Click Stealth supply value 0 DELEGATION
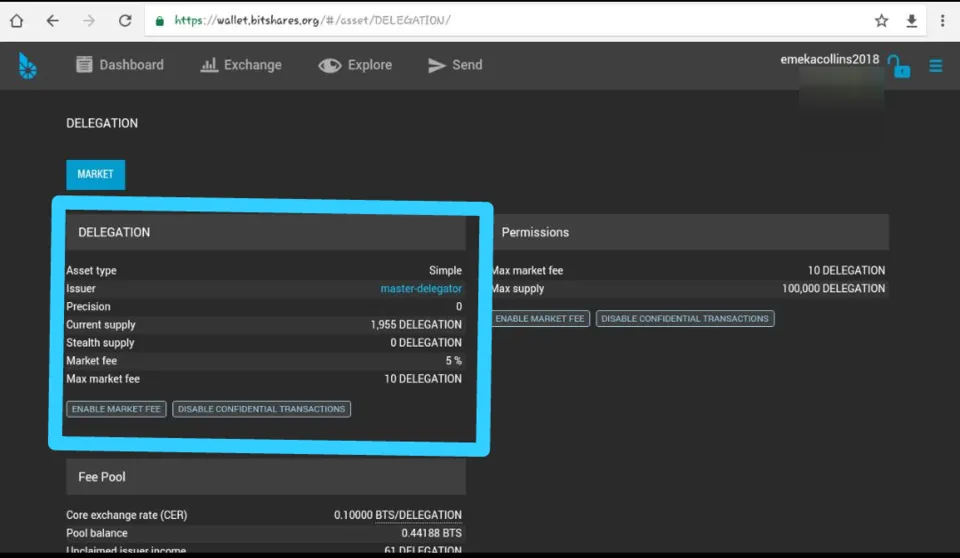The height and width of the screenshot is (558, 960). point(426,342)
